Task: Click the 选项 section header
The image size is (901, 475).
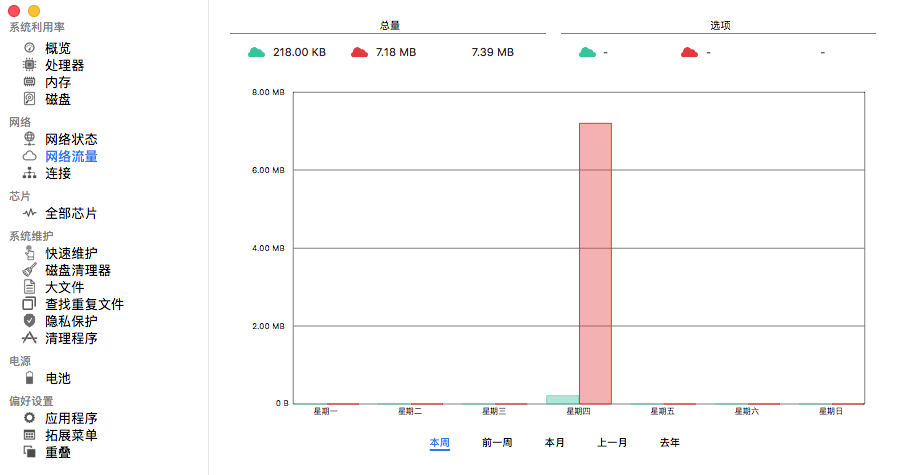Action: coord(720,25)
